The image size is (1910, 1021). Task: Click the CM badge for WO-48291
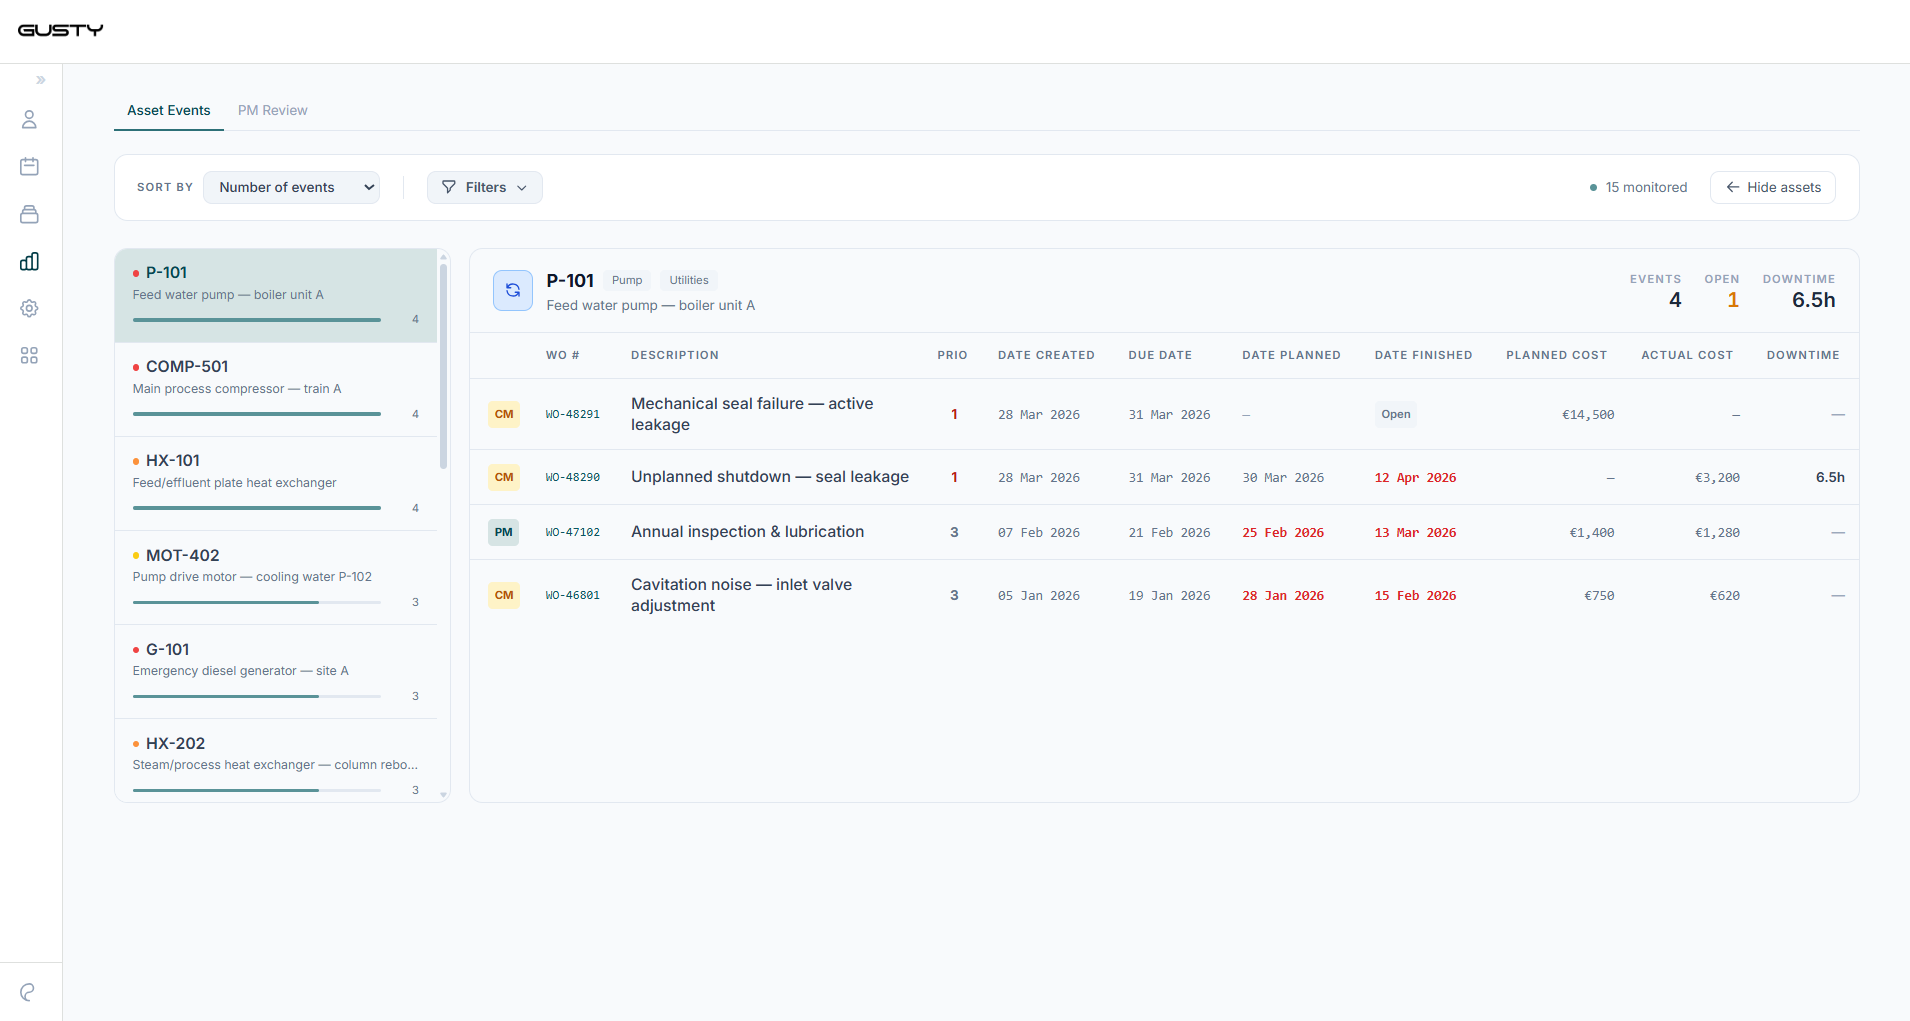coord(504,414)
